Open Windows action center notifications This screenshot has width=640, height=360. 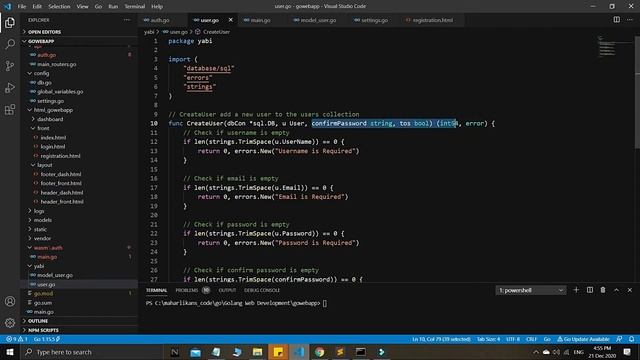[x=627, y=352]
